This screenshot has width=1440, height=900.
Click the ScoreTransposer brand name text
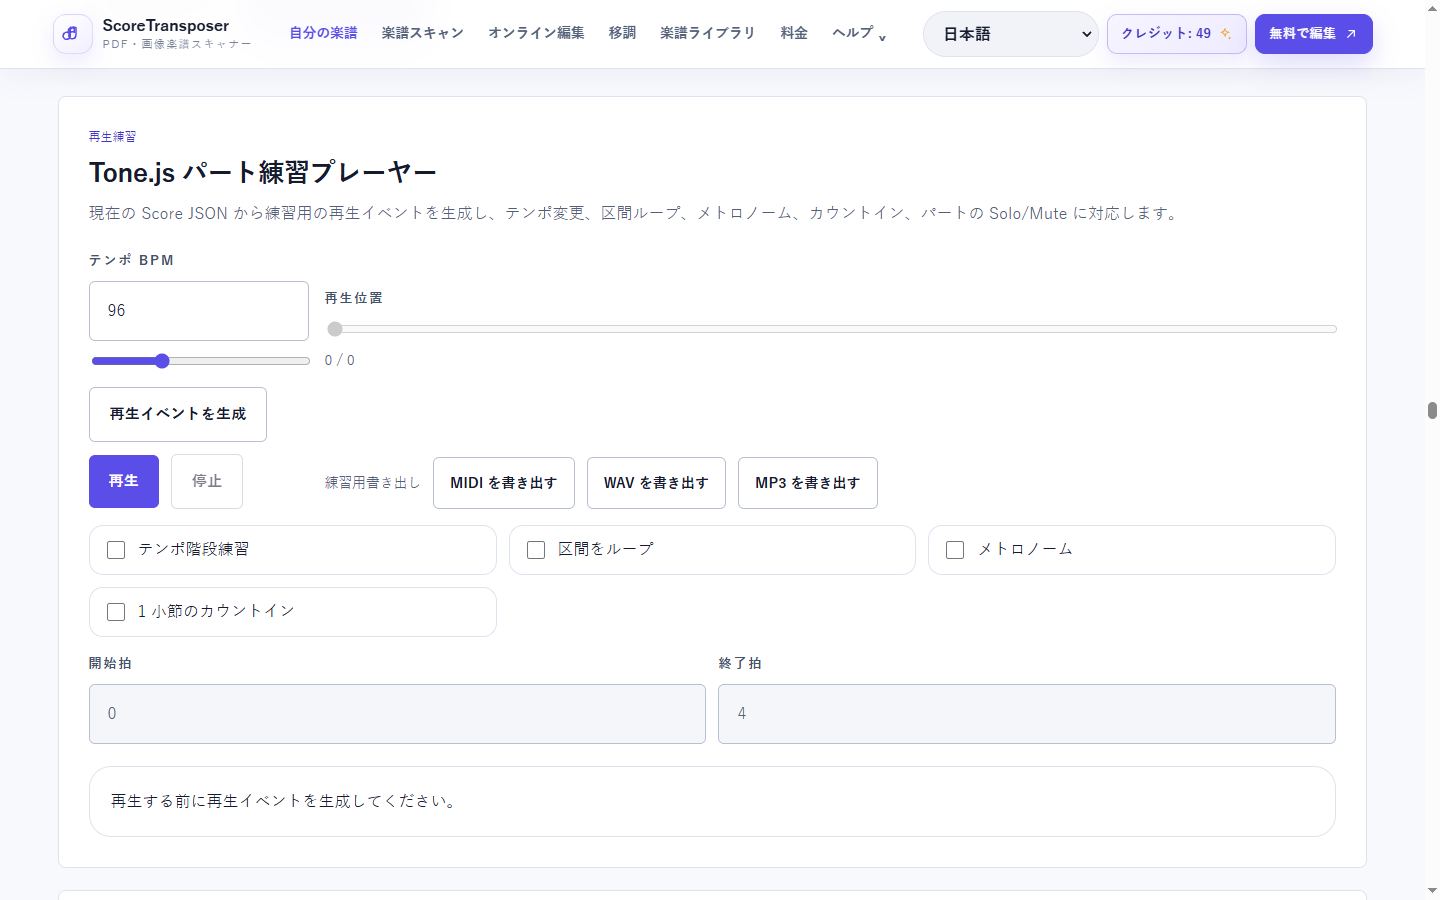coord(166,26)
